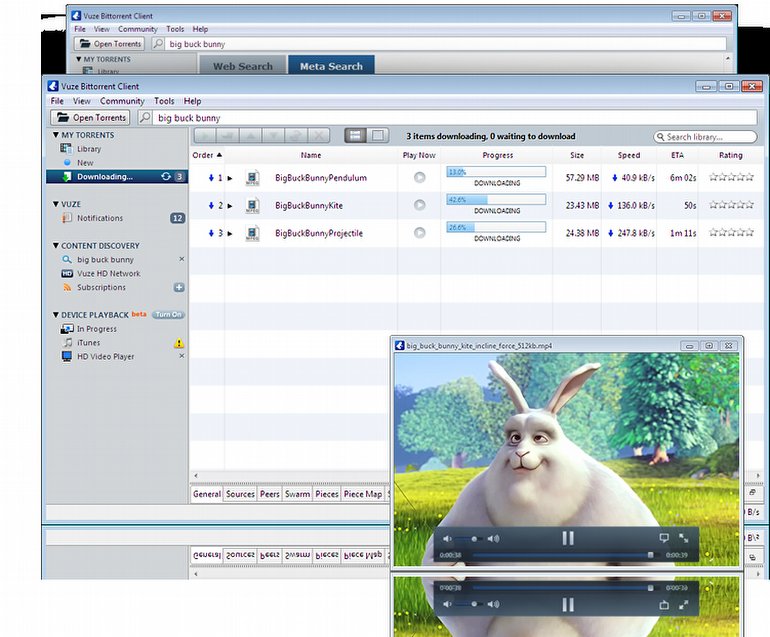Screen dimensions: 770x637
Task: Pause the video in the player
Action: click(568, 538)
